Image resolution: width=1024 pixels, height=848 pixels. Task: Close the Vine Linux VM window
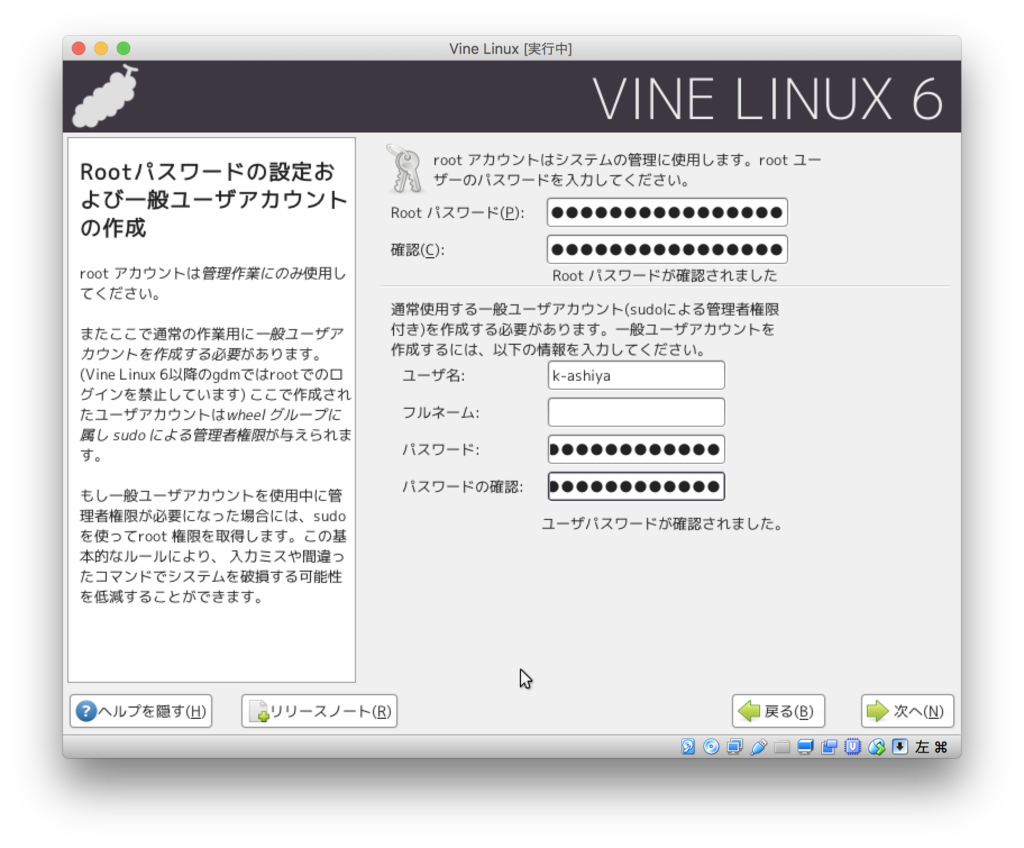[x=79, y=48]
